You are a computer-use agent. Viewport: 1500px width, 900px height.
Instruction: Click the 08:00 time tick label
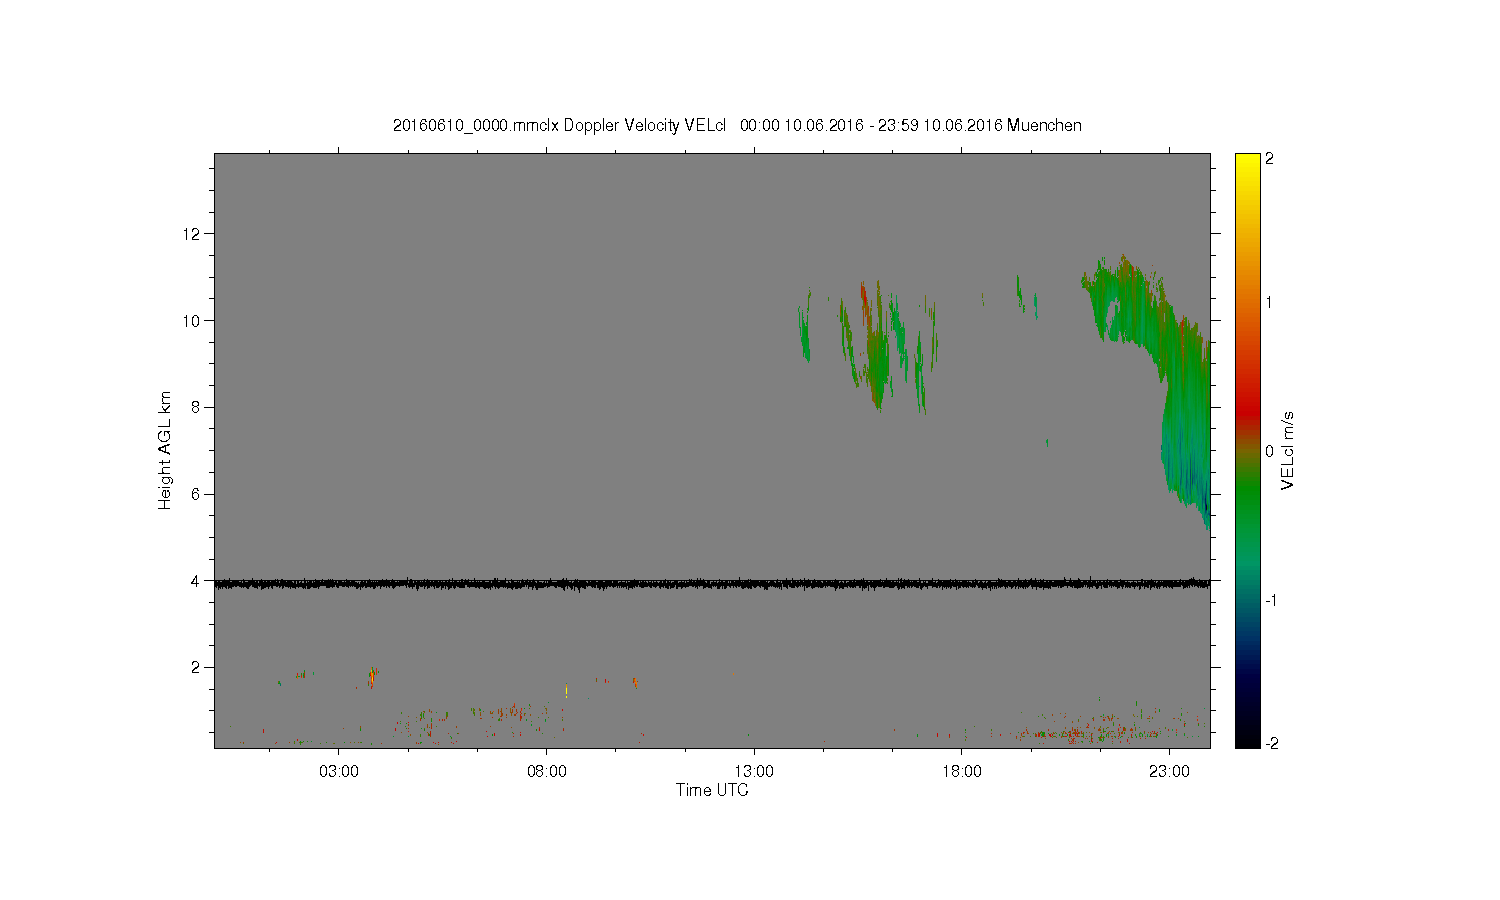[547, 772]
